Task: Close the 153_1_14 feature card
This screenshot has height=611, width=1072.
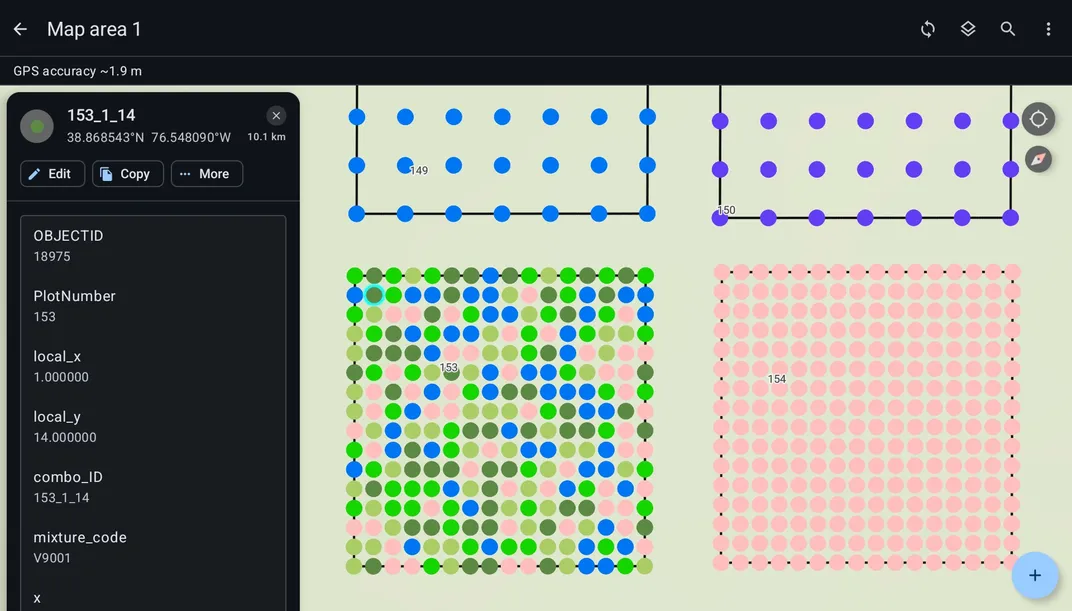Action: (x=276, y=114)
